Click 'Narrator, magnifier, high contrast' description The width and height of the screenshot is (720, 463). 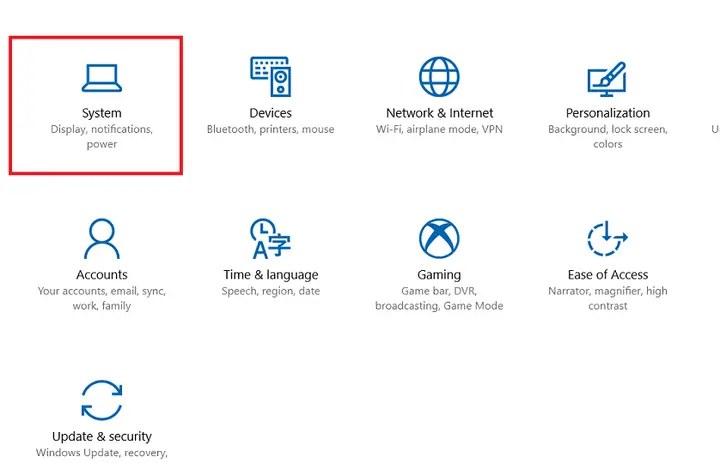[x=608, y=298]
